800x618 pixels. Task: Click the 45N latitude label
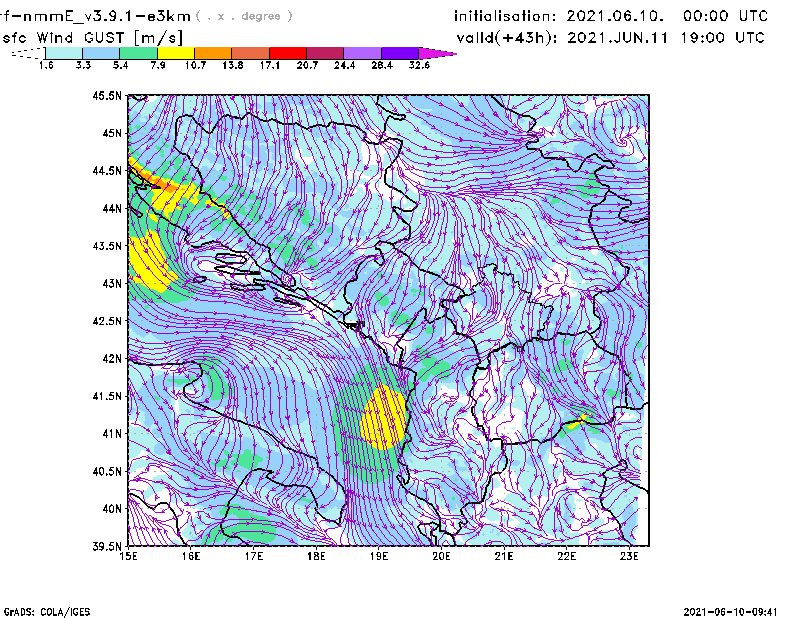(112, 133)
